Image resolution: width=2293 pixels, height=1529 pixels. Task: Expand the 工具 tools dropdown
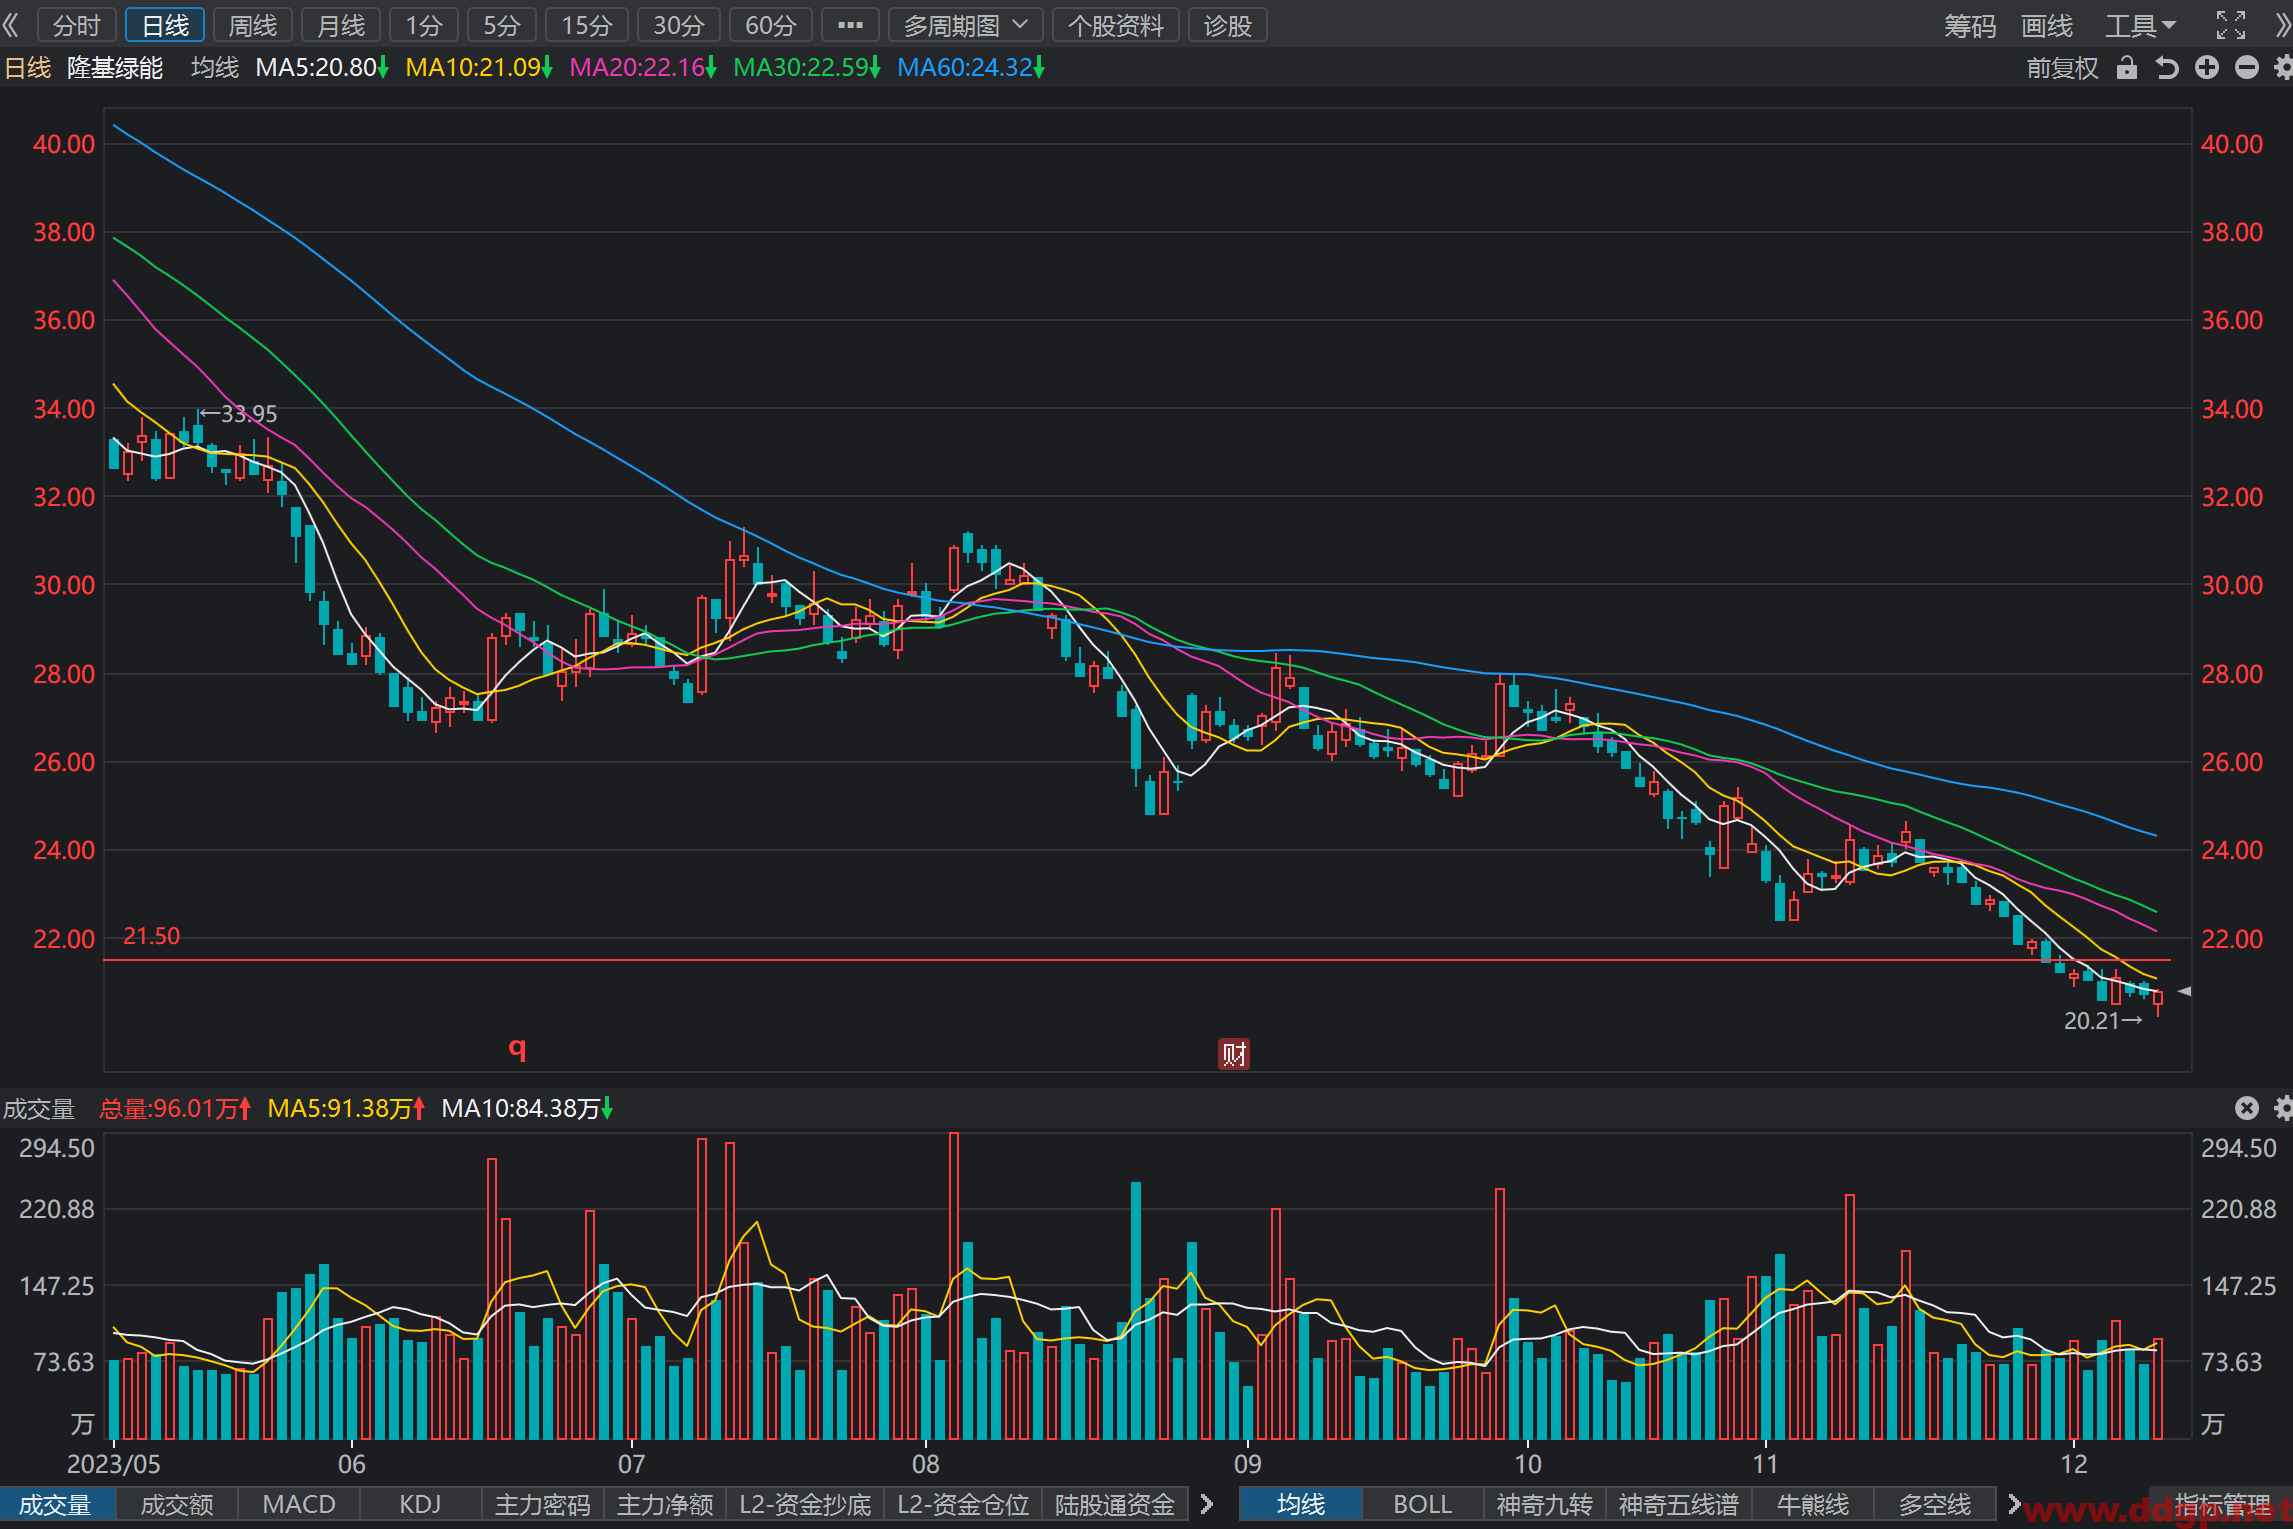2140,25
